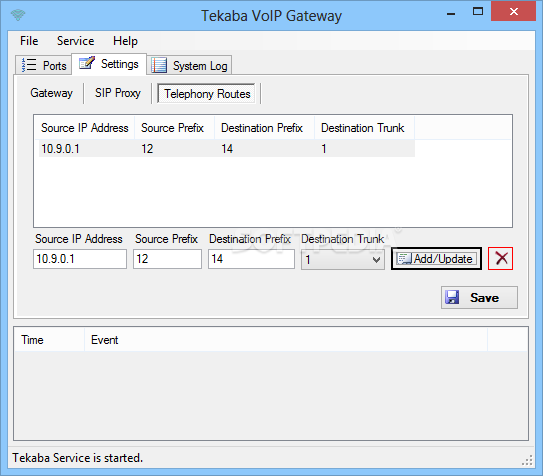543x476 pixels.
Task: Maximize the Tekaba VoIP Gateway window
Action: point(478,12)
